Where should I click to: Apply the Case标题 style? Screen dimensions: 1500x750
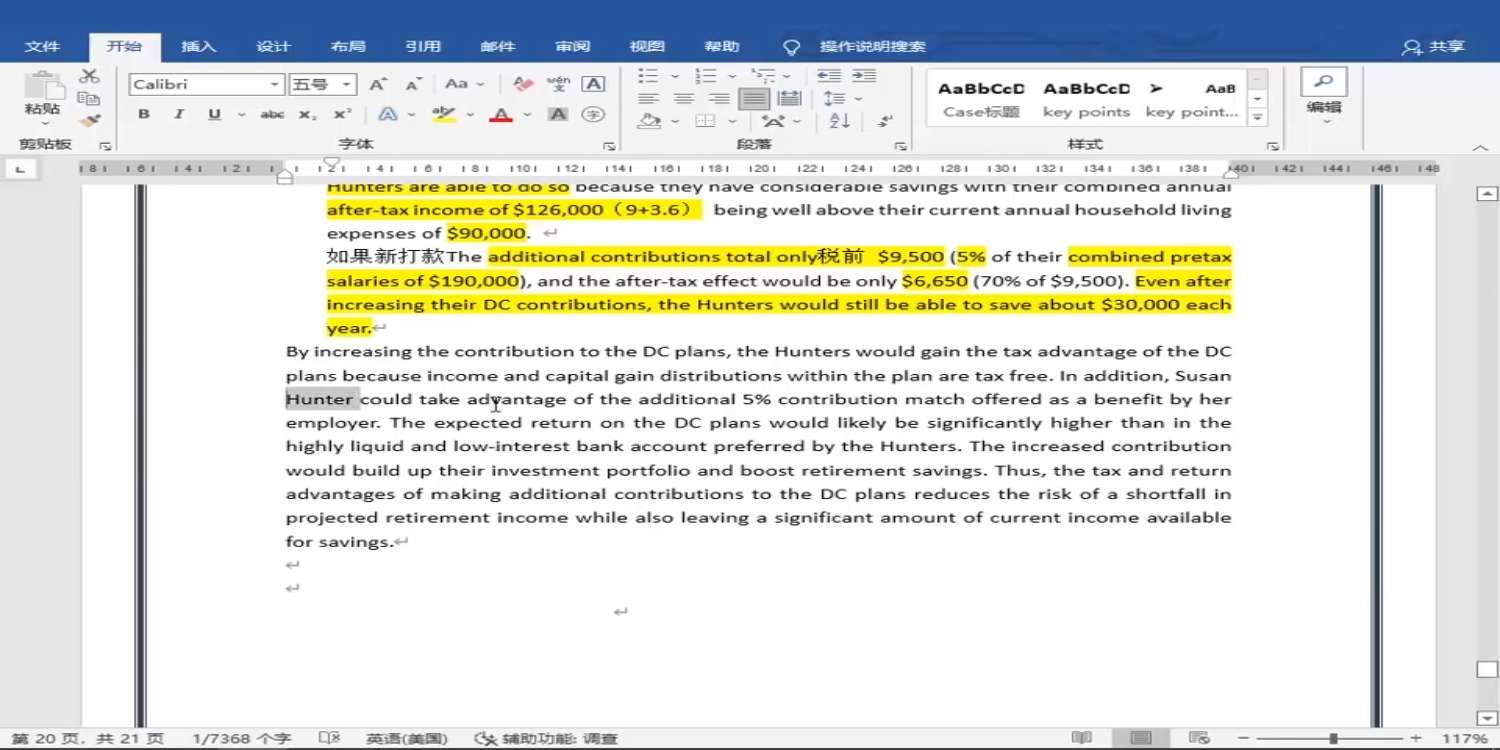[x=981, y=100]
